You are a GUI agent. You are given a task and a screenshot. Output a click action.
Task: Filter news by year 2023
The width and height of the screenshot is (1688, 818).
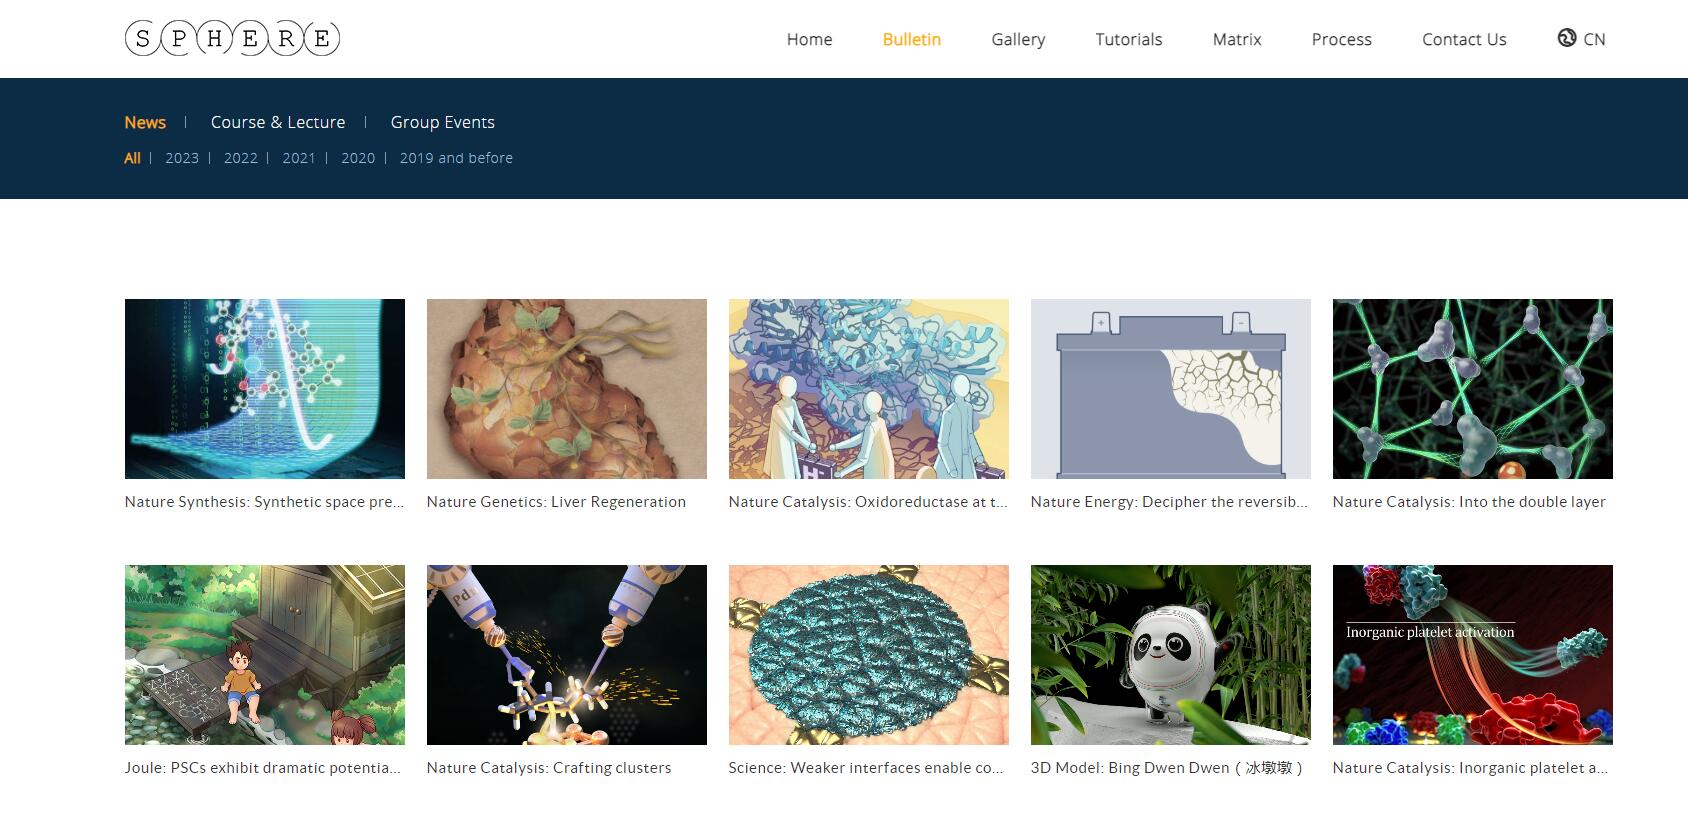[182, 158]
